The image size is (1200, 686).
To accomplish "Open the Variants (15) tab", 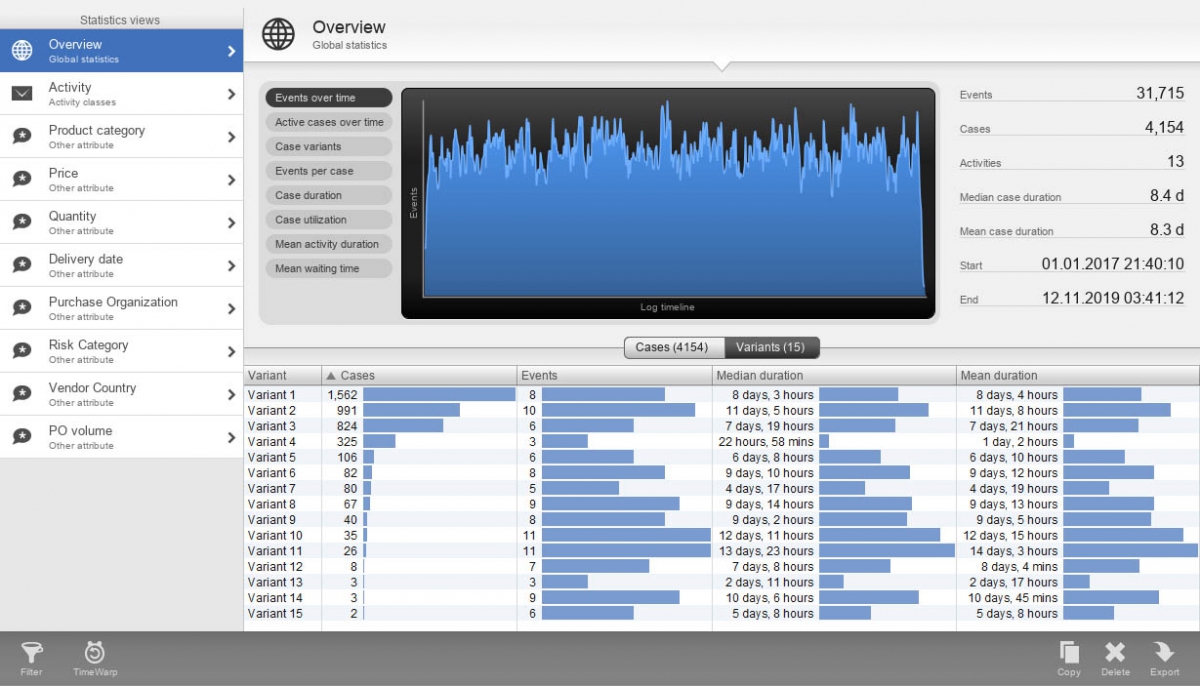I will coord(772,347).
